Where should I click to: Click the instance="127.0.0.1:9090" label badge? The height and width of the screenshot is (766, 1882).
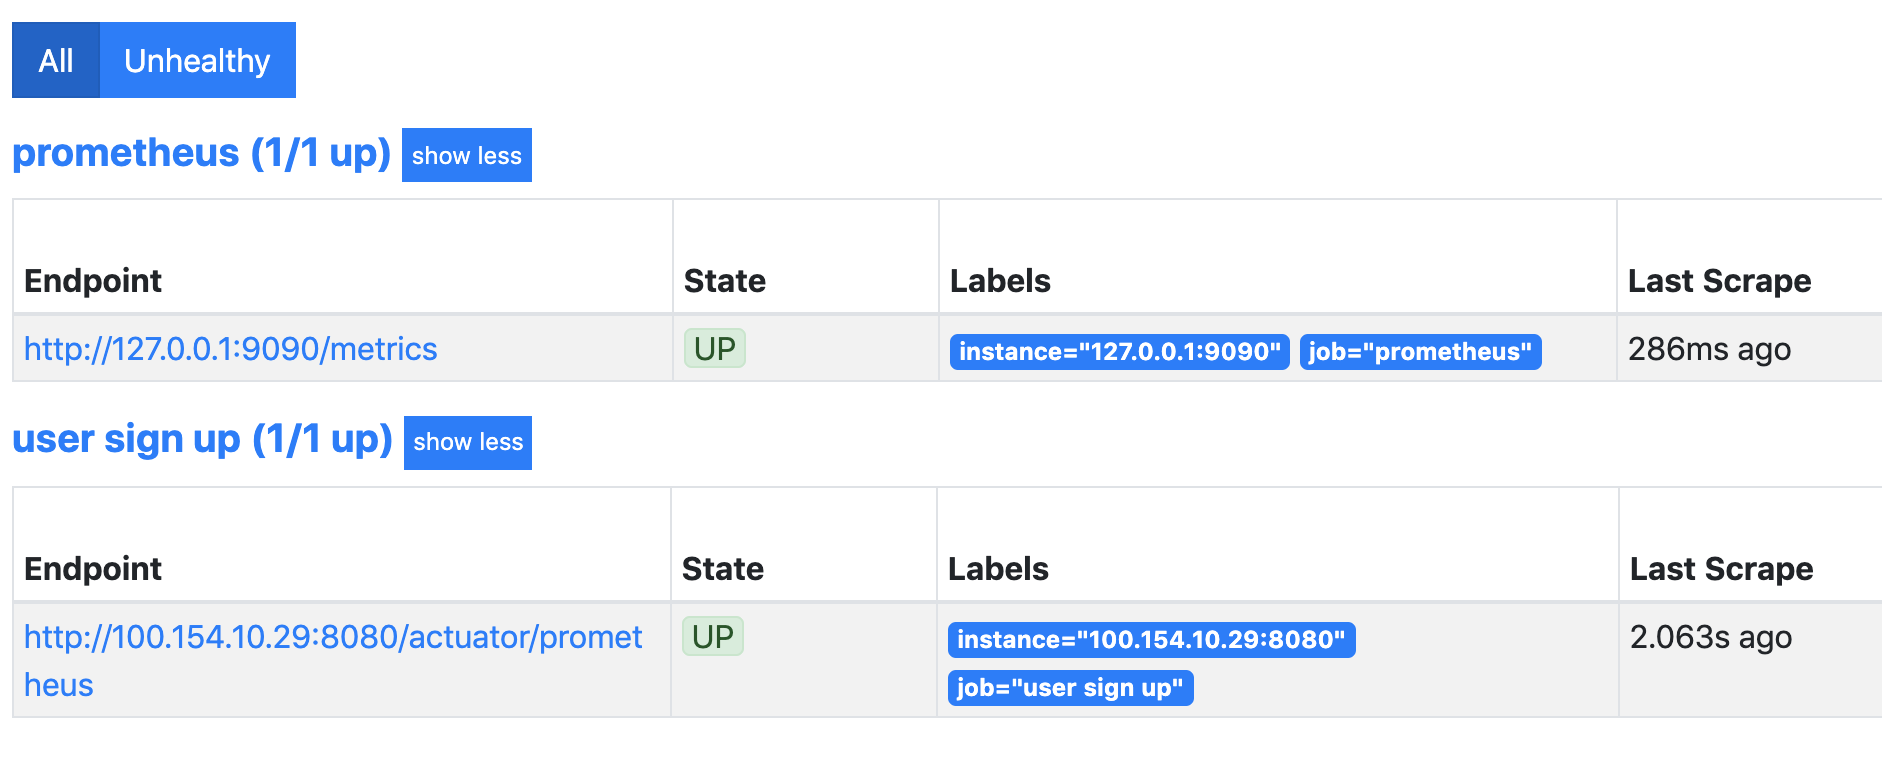click(1119, 351)
